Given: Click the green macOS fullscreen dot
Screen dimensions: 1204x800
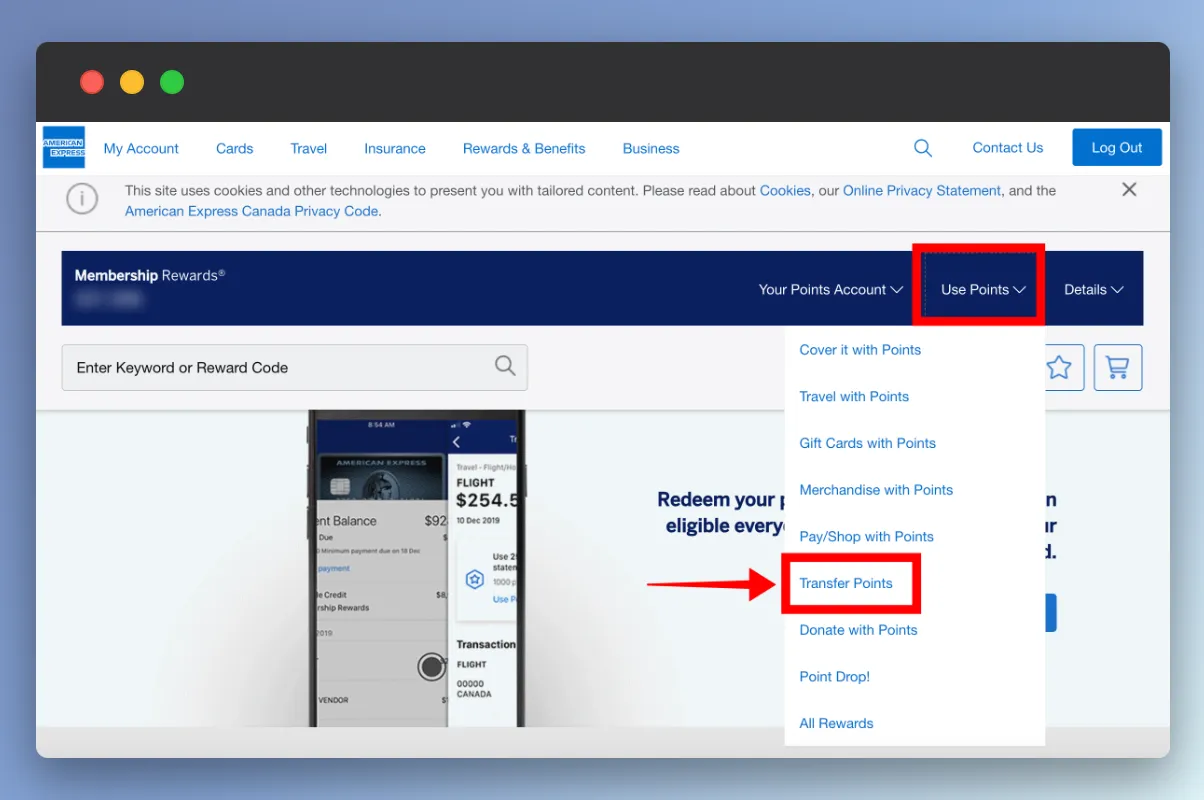Looking at the screenshot, I should click(x=172, y=82).
